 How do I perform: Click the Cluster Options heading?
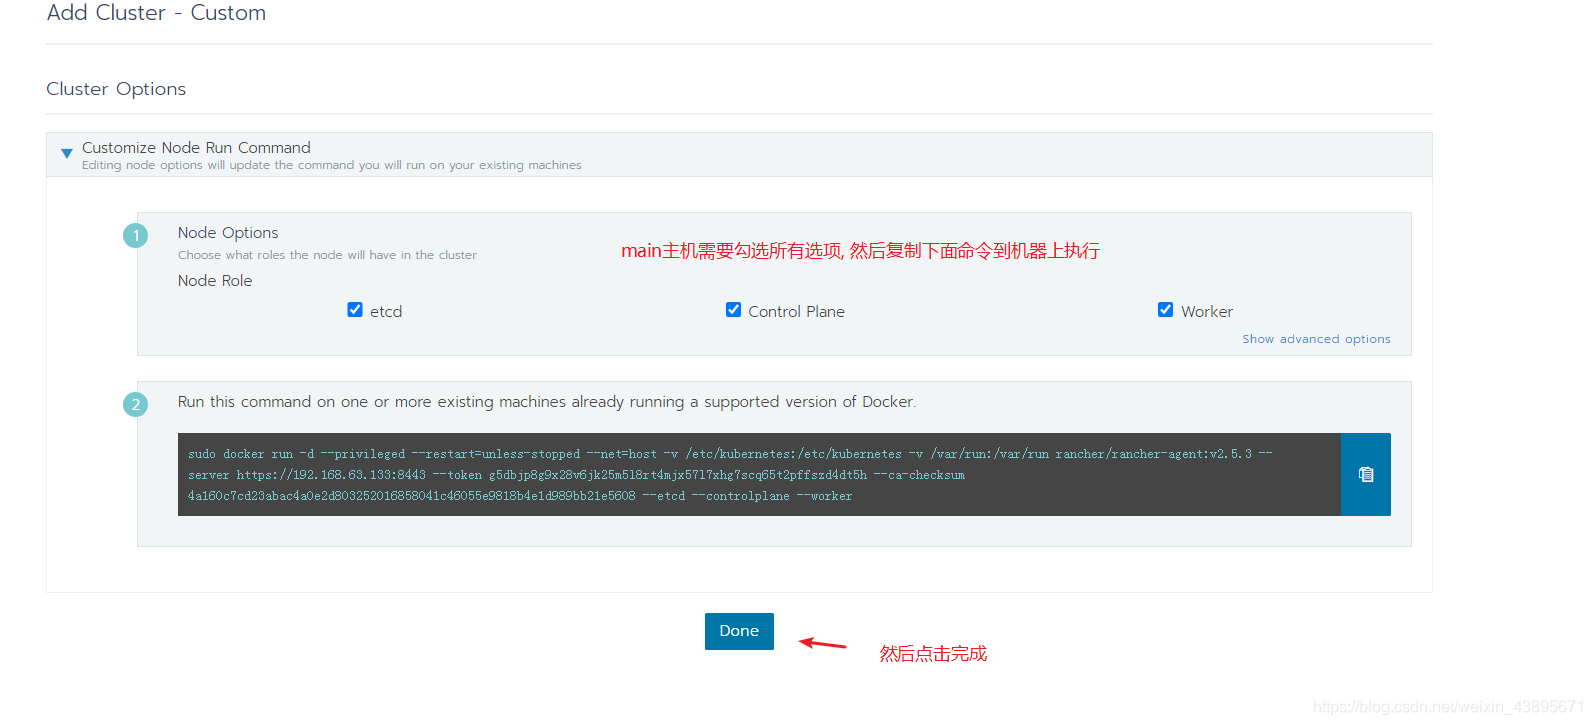click(x=116, y=89)
